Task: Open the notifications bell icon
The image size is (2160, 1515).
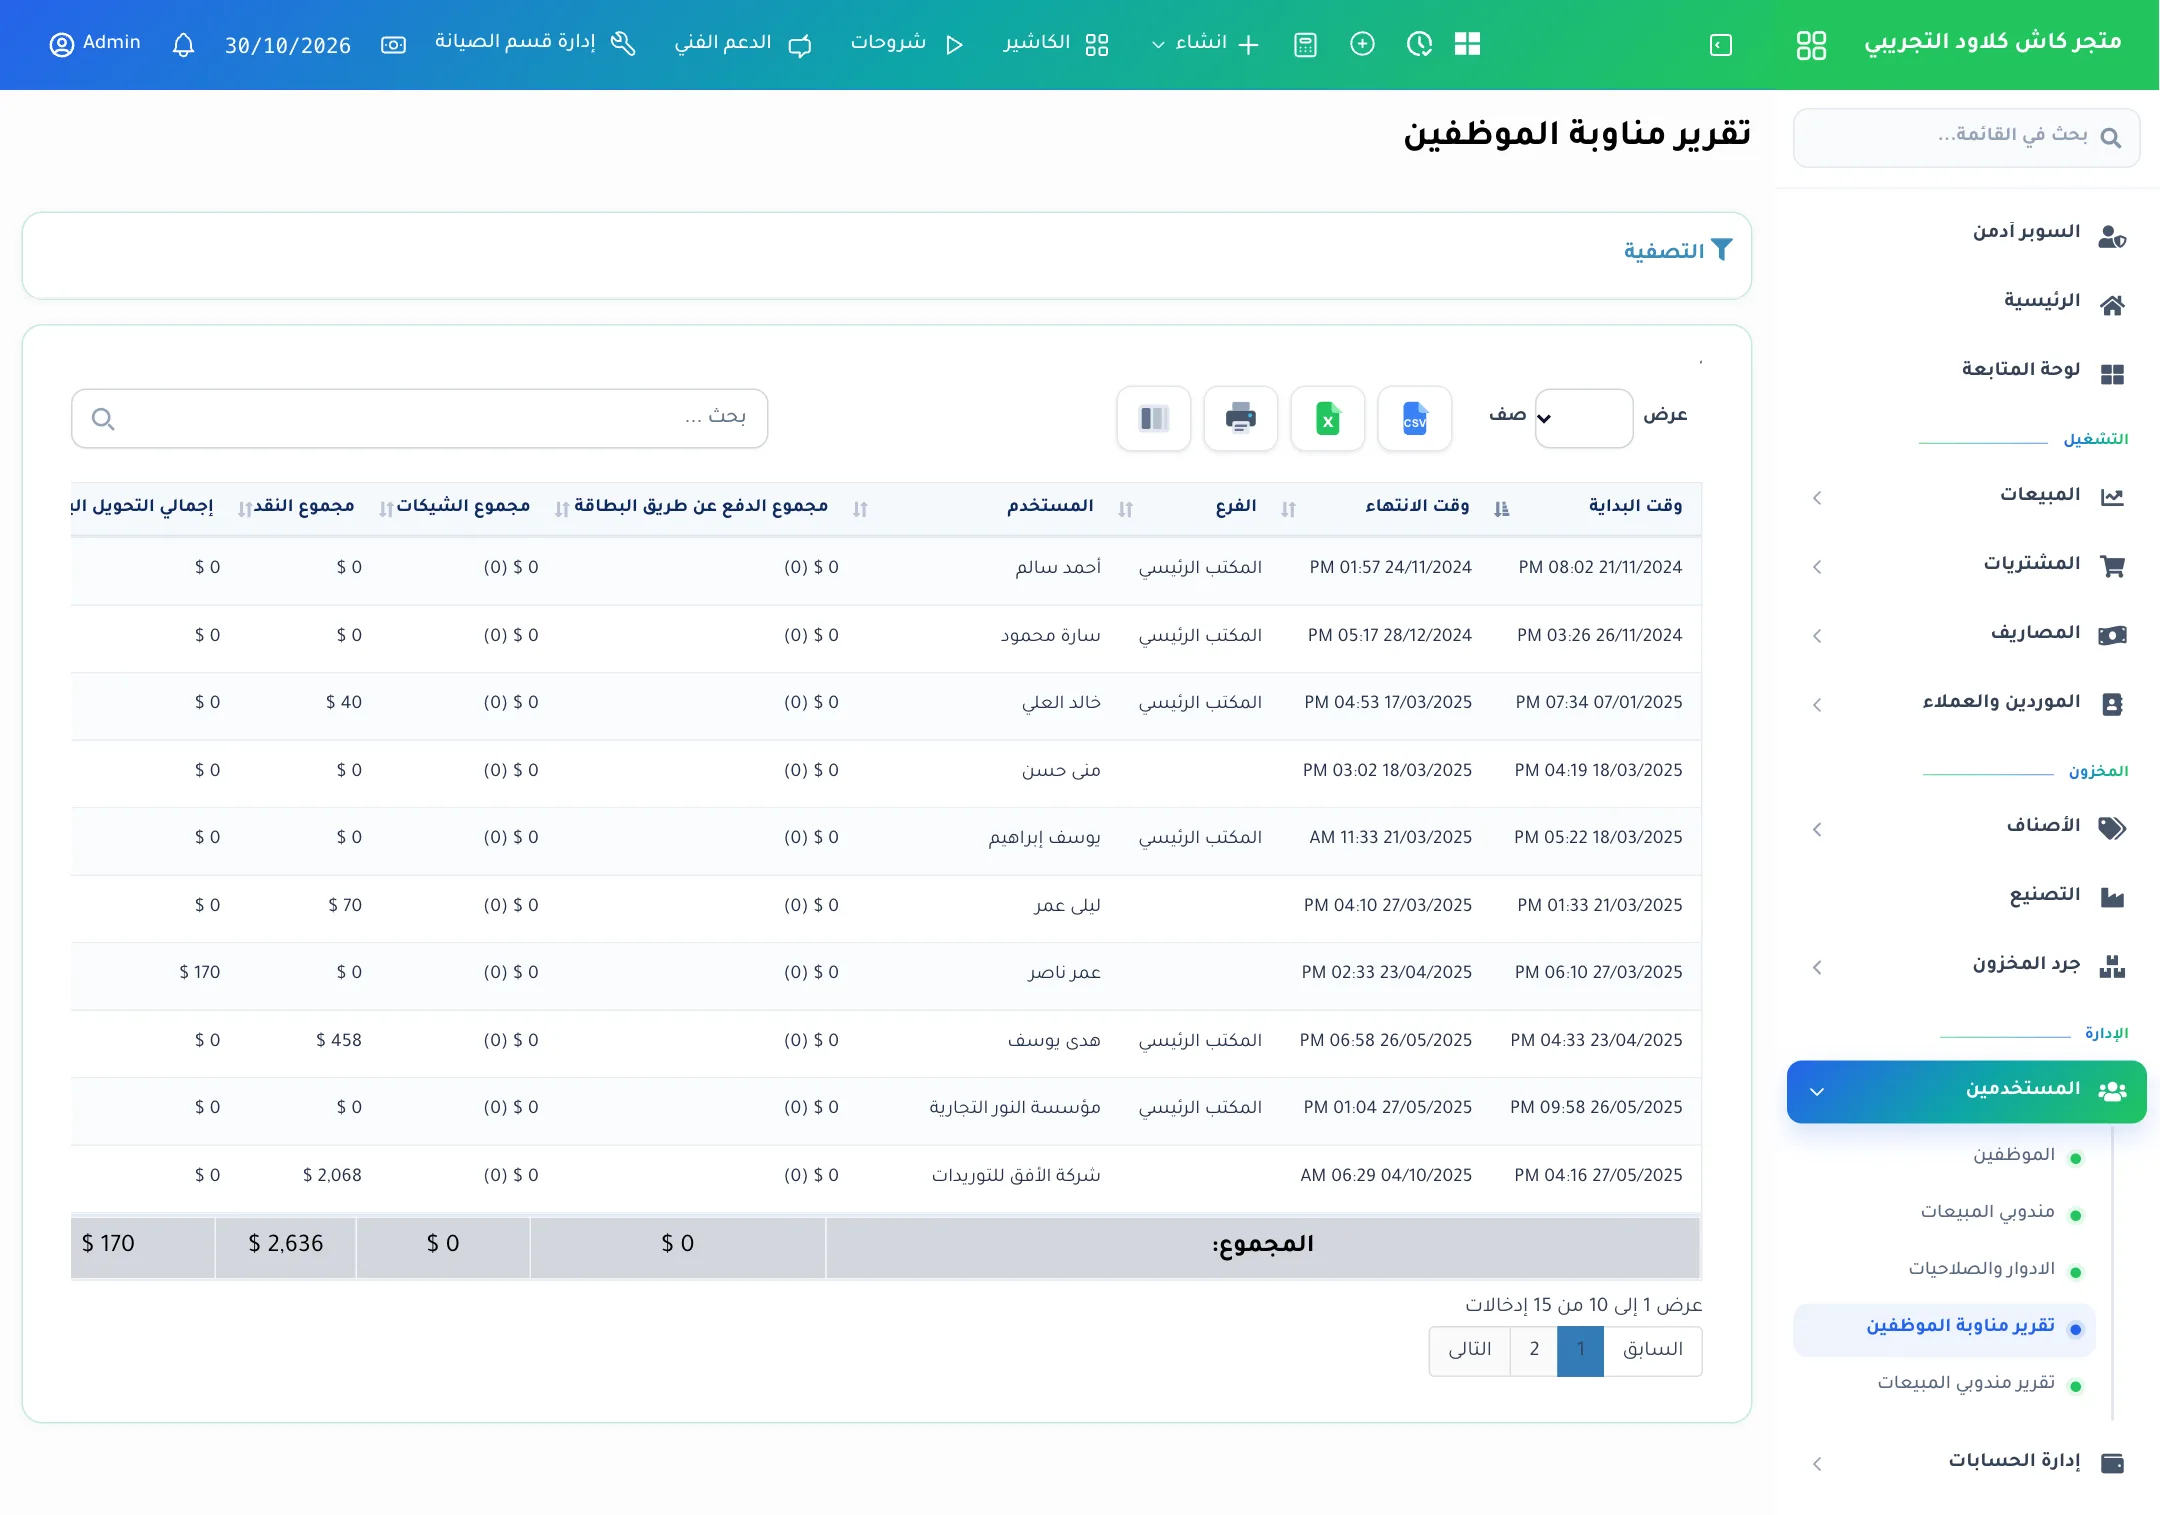Action: [x=183, y=45]
